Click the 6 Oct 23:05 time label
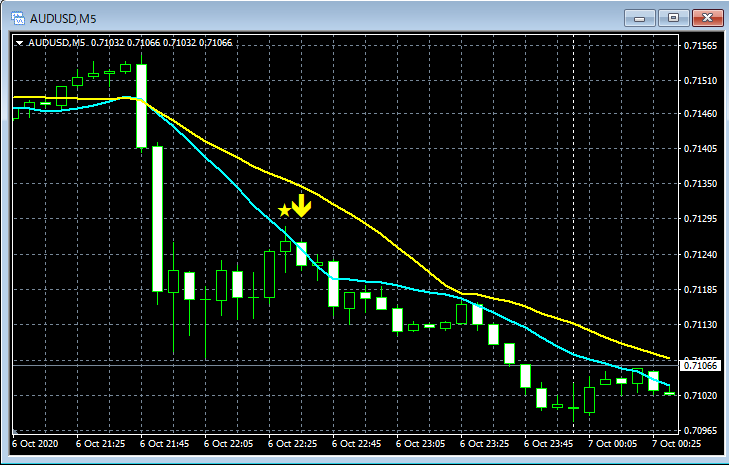Image resolution: width=729 pixels, height=465 pixels. pos(421,444)
